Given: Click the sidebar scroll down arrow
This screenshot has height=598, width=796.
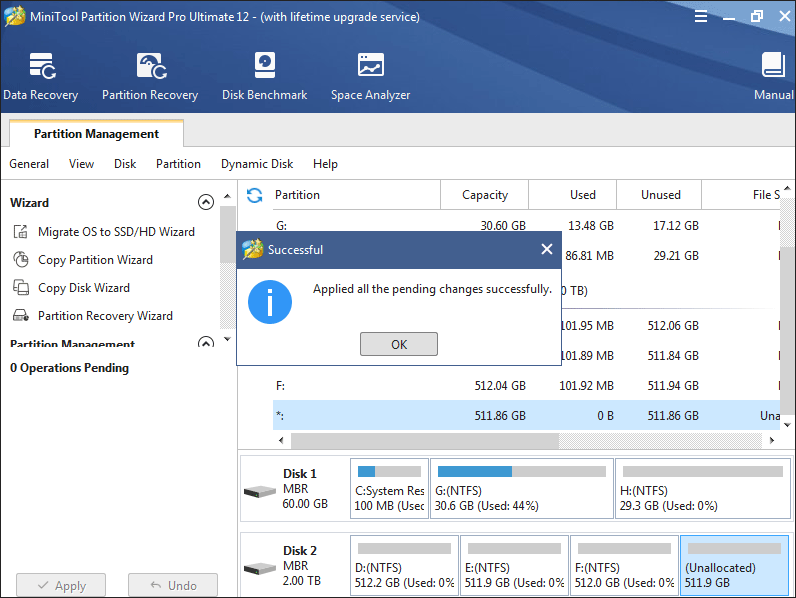Looking at the screenshot, I should (227, 339).
